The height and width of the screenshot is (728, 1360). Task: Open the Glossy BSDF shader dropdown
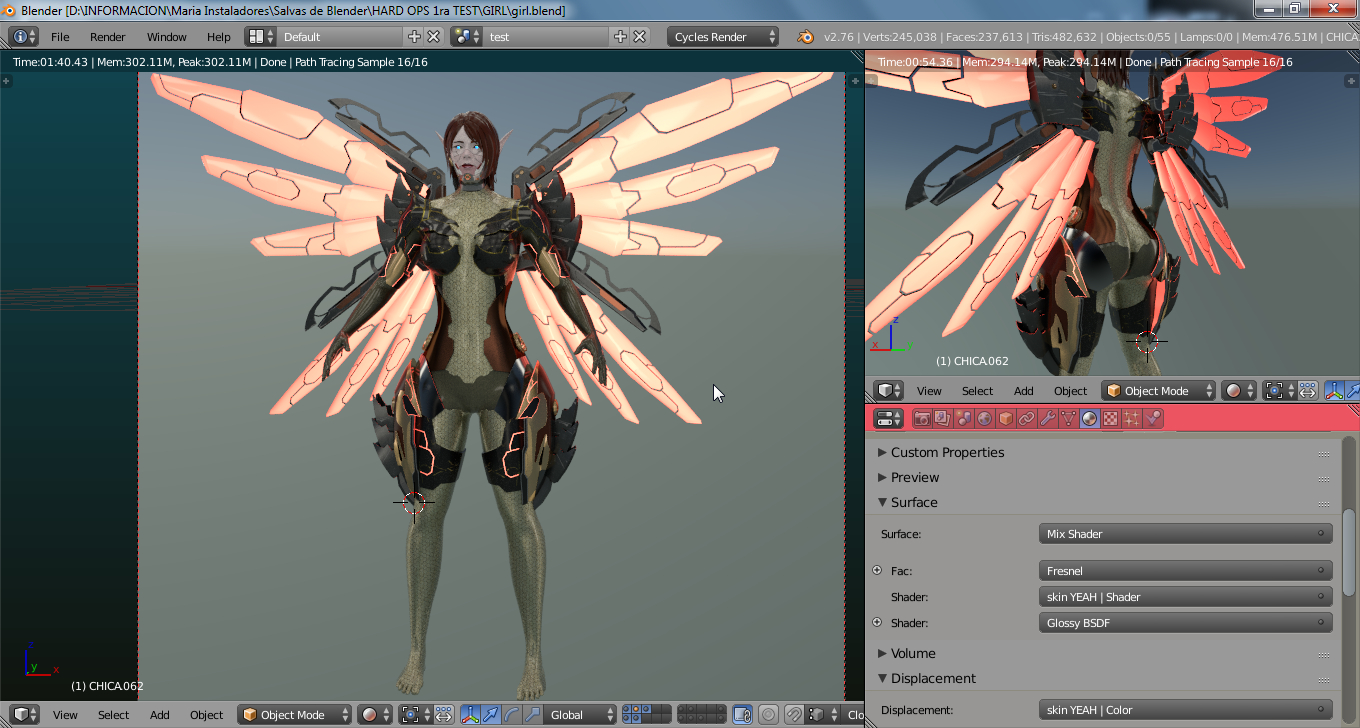point(1186,623)
